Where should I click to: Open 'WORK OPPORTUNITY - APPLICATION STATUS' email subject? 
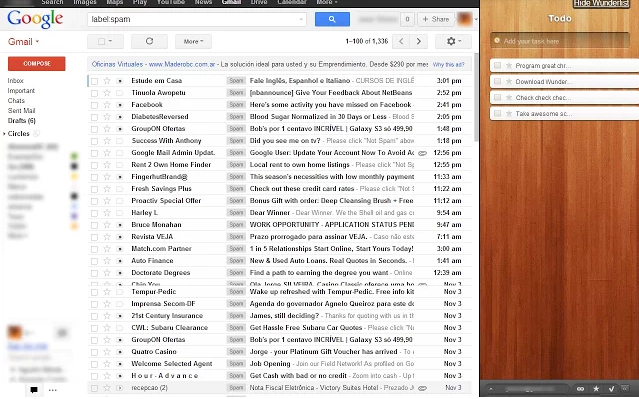tap(331, 225)
